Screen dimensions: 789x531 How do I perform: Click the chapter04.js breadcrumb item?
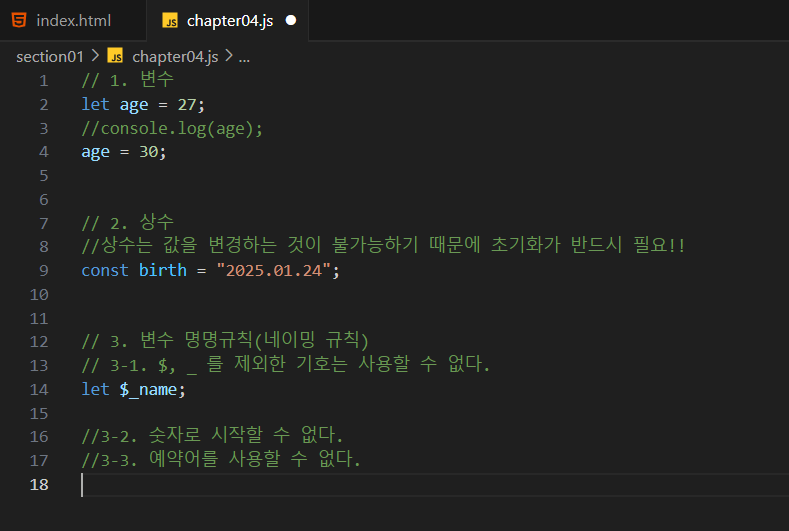[175, 57]
